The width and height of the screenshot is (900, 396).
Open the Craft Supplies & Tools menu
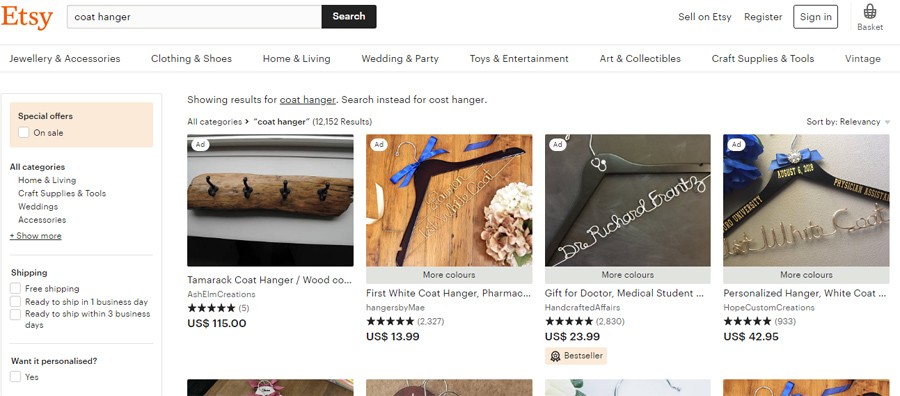763,59
